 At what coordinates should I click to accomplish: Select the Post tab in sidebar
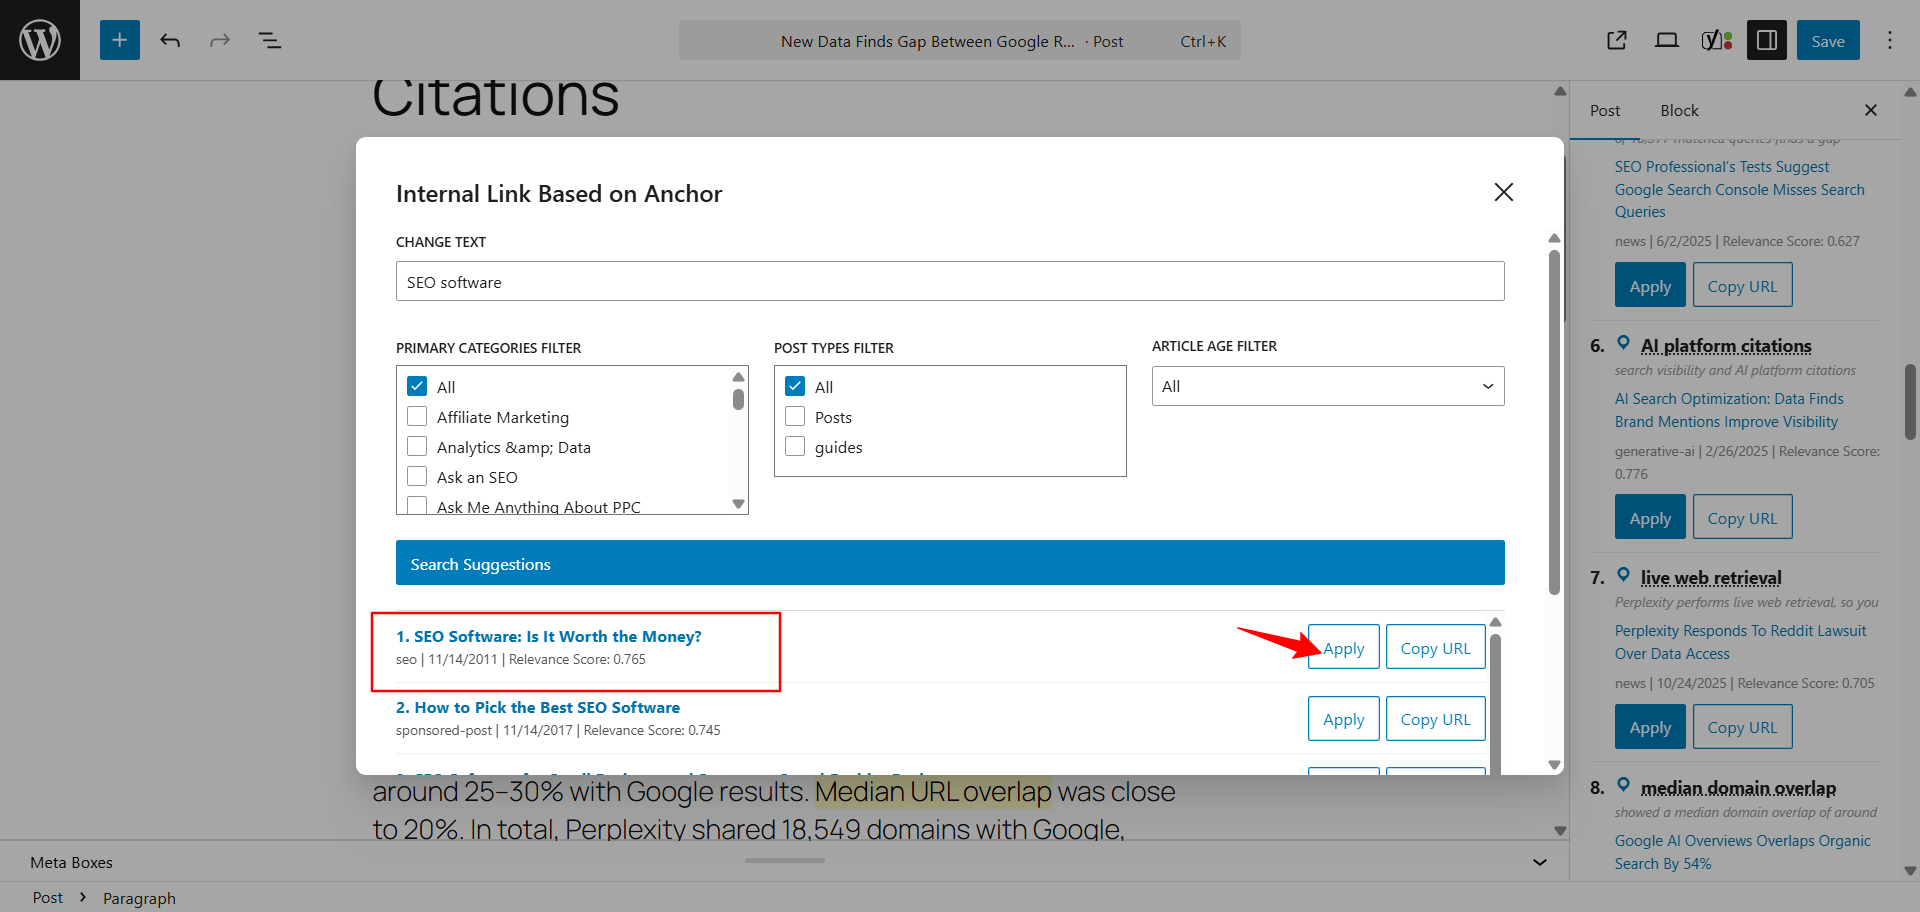coord(1604,111)
